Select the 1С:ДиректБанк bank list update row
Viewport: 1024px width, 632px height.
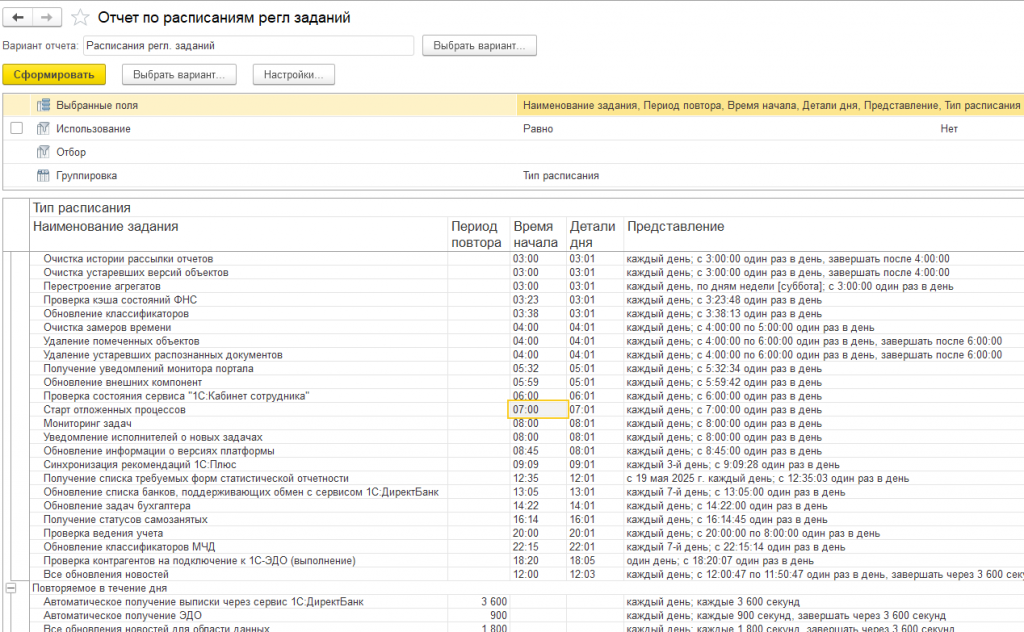(x=241, y=492)
